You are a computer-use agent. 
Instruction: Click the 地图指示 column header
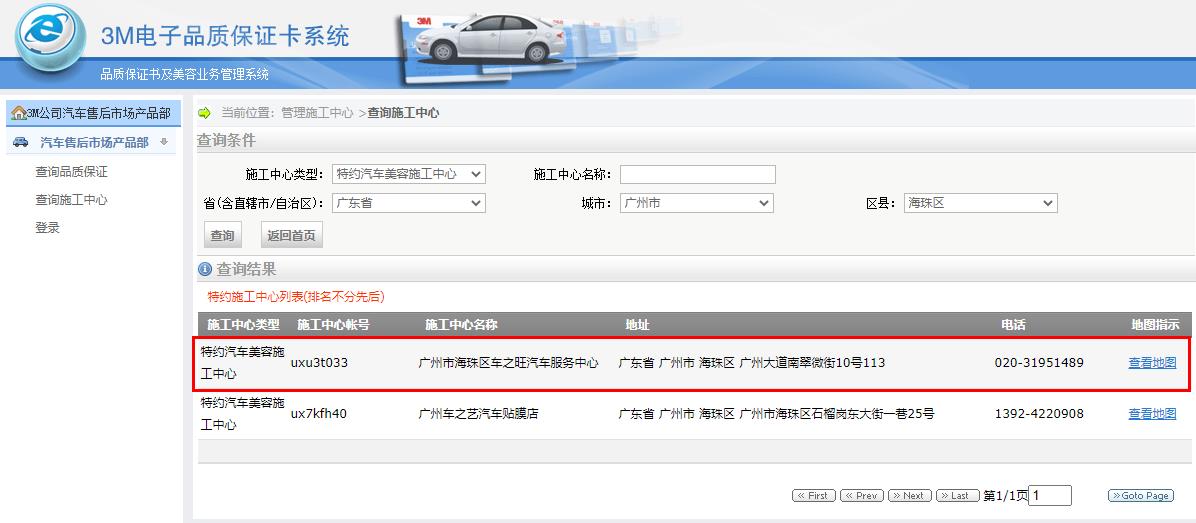[1155, 325]
